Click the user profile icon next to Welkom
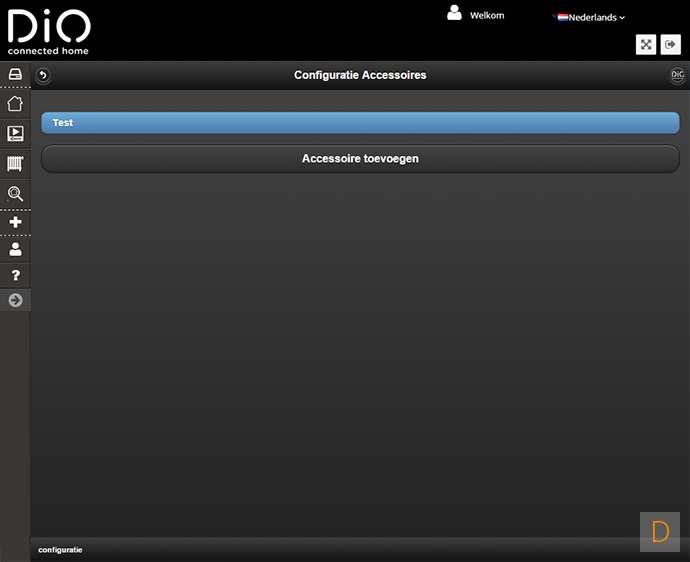The height and width of the screenshot is (562, 690). click(x=454, y=13)
